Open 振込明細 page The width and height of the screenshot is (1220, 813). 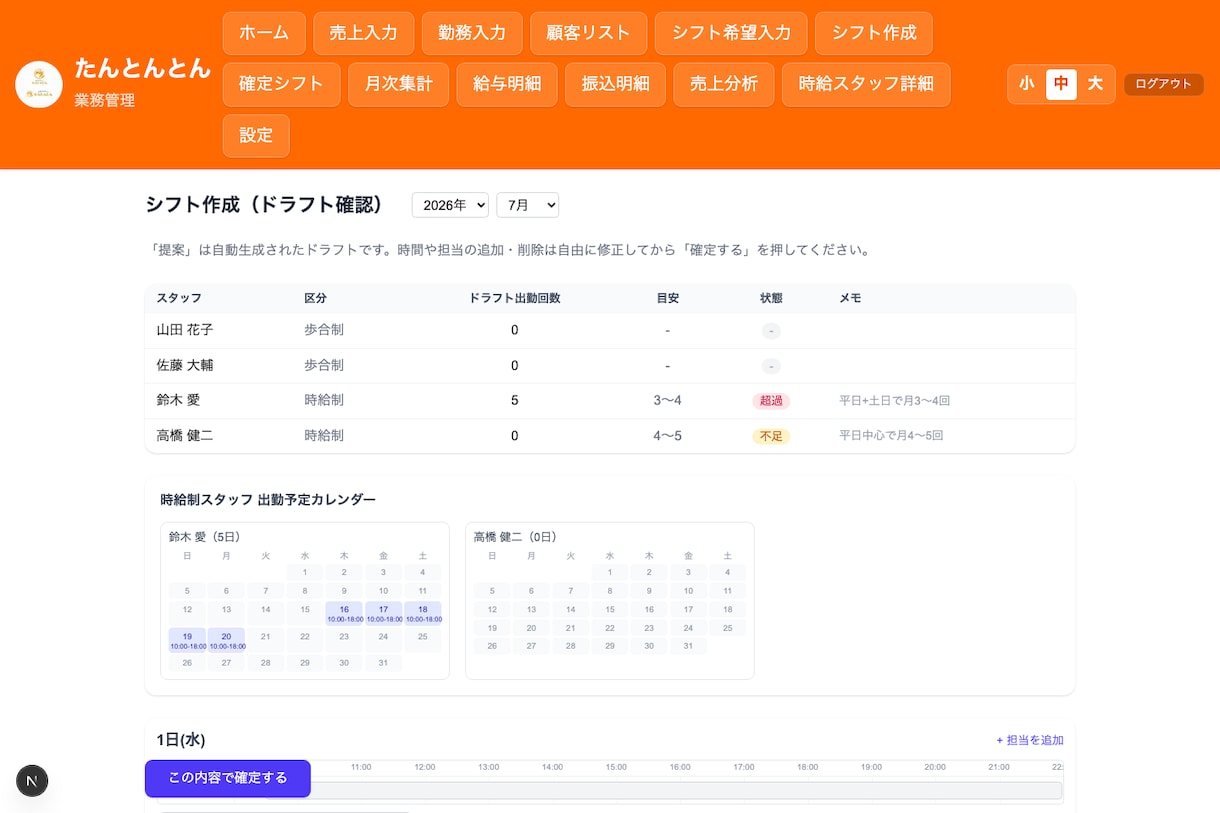coord(615,84)
